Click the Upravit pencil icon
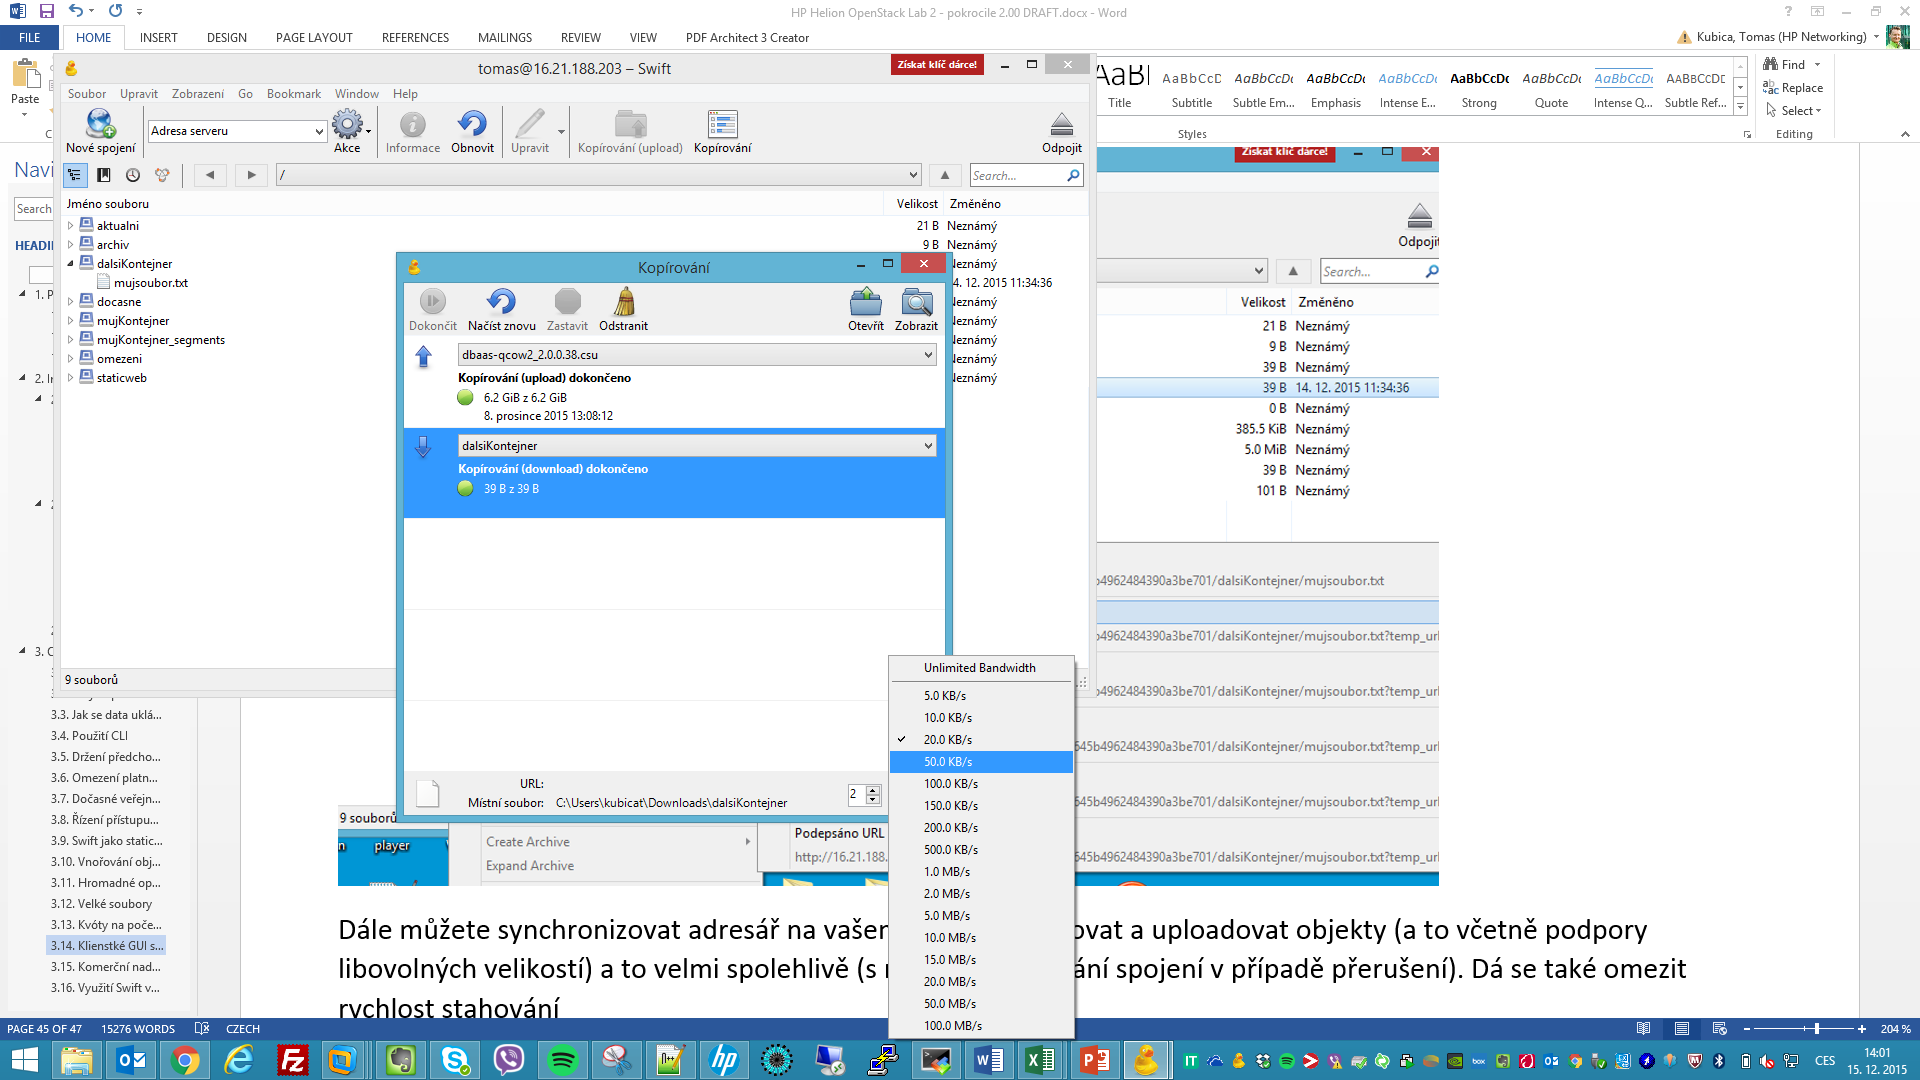The height and width of the screenshot is (1080, 1920). (x=530, y=124)
